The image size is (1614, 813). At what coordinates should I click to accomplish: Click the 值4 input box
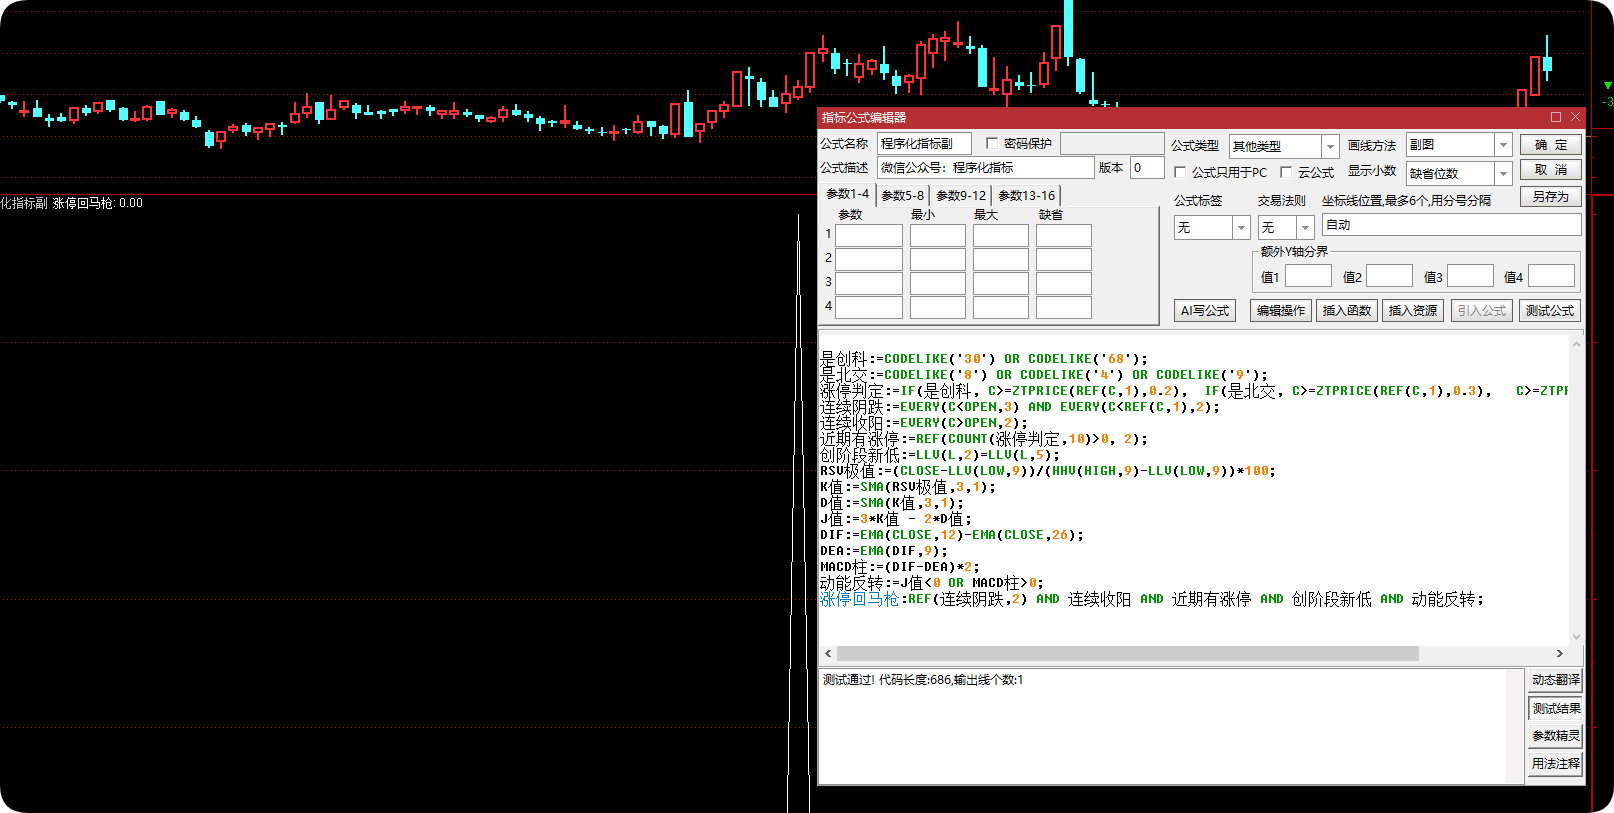[1551, 276]
